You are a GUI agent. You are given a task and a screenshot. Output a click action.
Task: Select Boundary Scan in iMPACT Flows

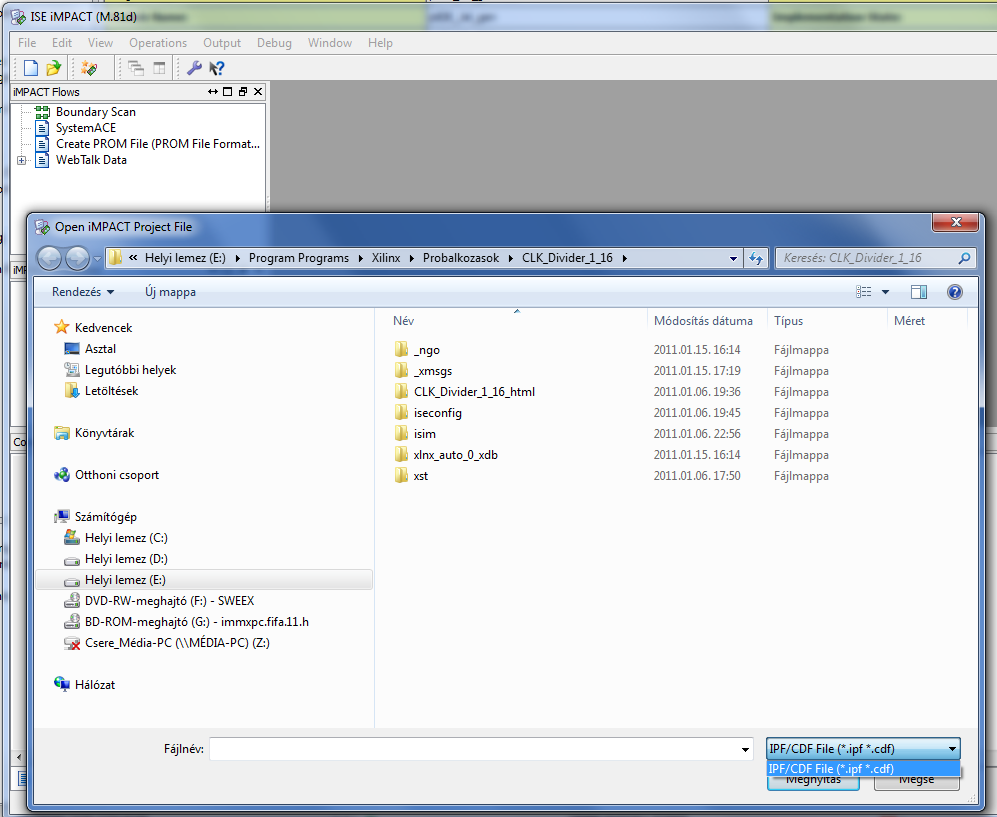pyautogui.click(x=95, y=112)
